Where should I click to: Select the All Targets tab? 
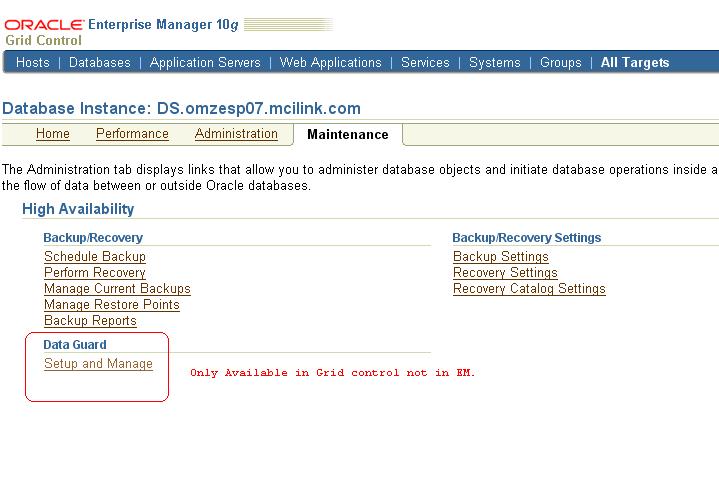635,62
